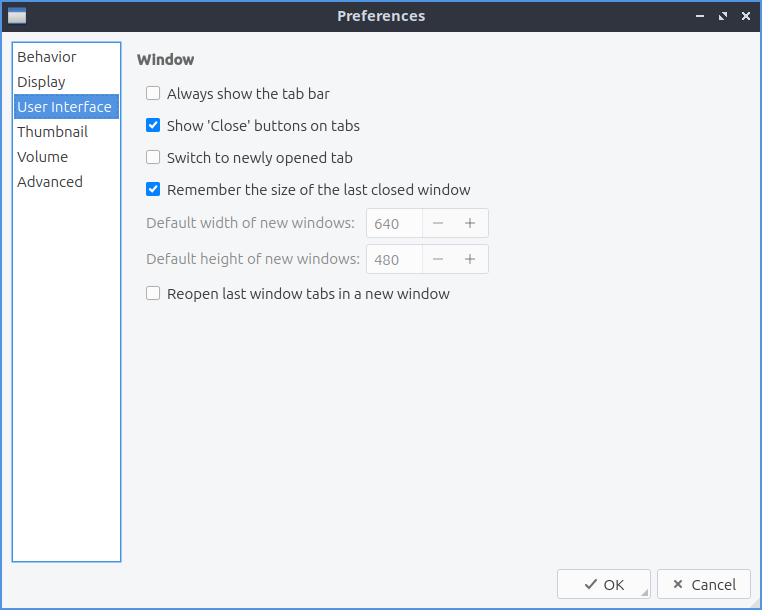Open the window menu icon in title bar
The image size is (762, 610).
coord(17,16)
